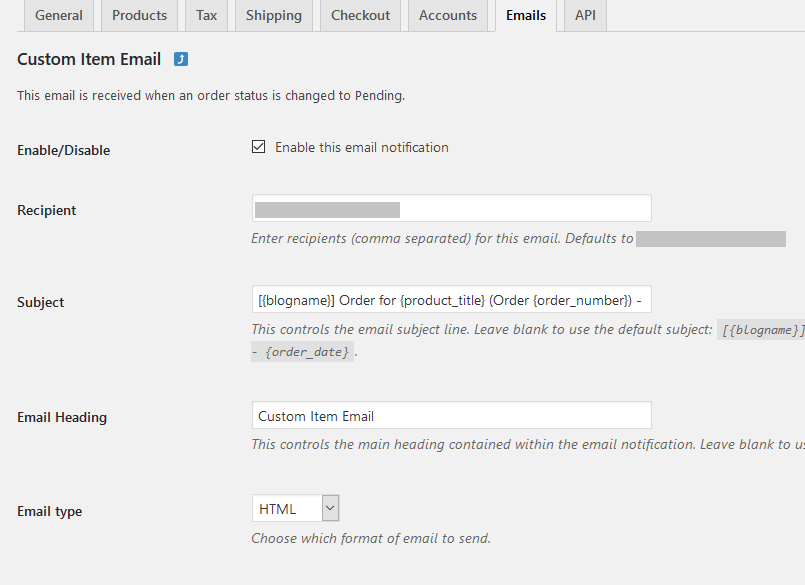The height and width of the screenshot is (585, 805).
Task: Select the Shipping tab
Action: (274, 15)
